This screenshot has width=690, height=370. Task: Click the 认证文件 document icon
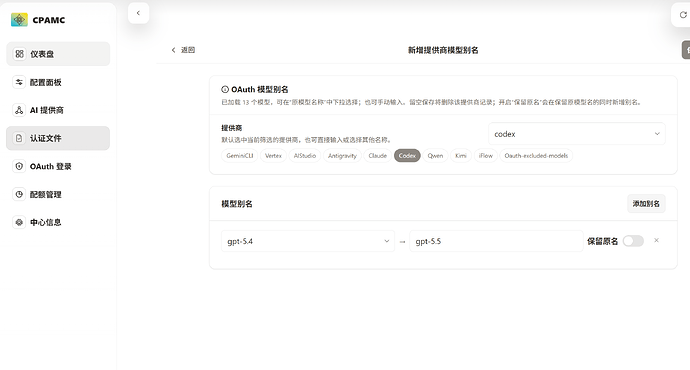click(x=19, y=138)
